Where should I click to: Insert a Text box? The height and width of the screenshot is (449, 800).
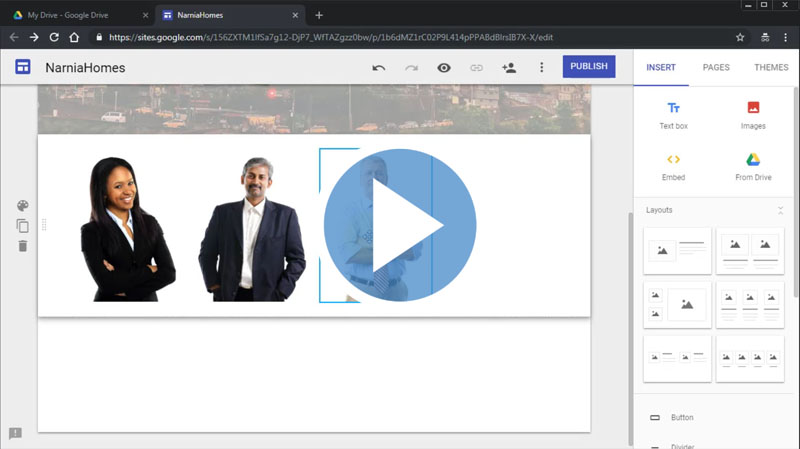pos(673,115)
